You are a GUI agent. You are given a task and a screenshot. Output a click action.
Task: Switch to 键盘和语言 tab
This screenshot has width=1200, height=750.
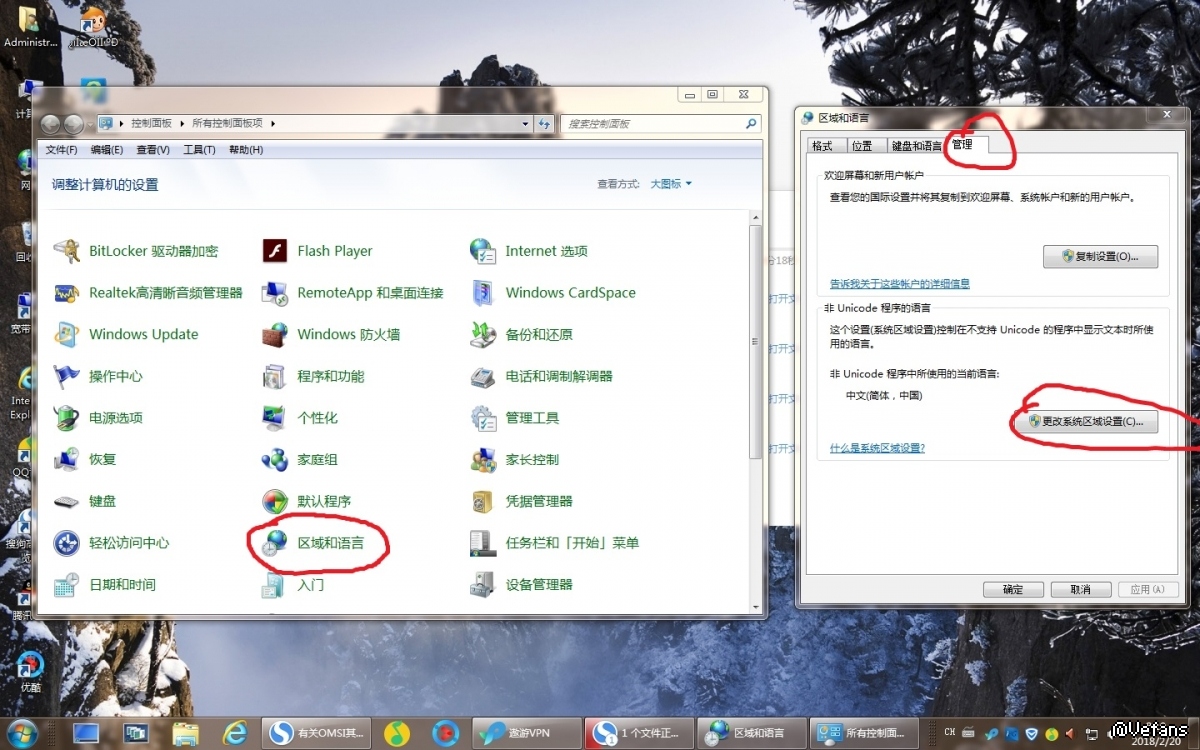tap(916, 146)
